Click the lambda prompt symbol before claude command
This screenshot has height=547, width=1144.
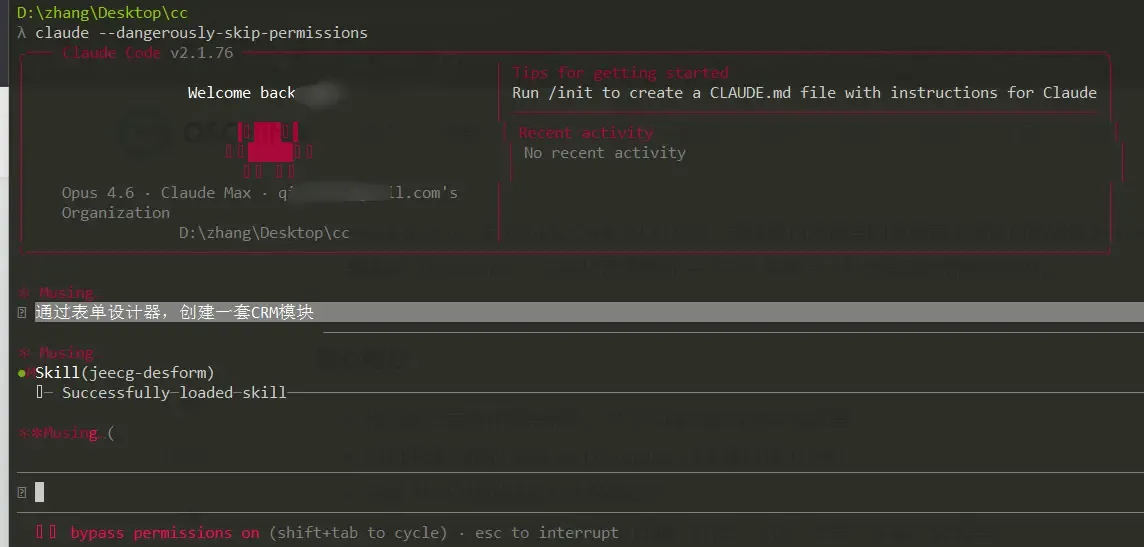click(22, 33)
